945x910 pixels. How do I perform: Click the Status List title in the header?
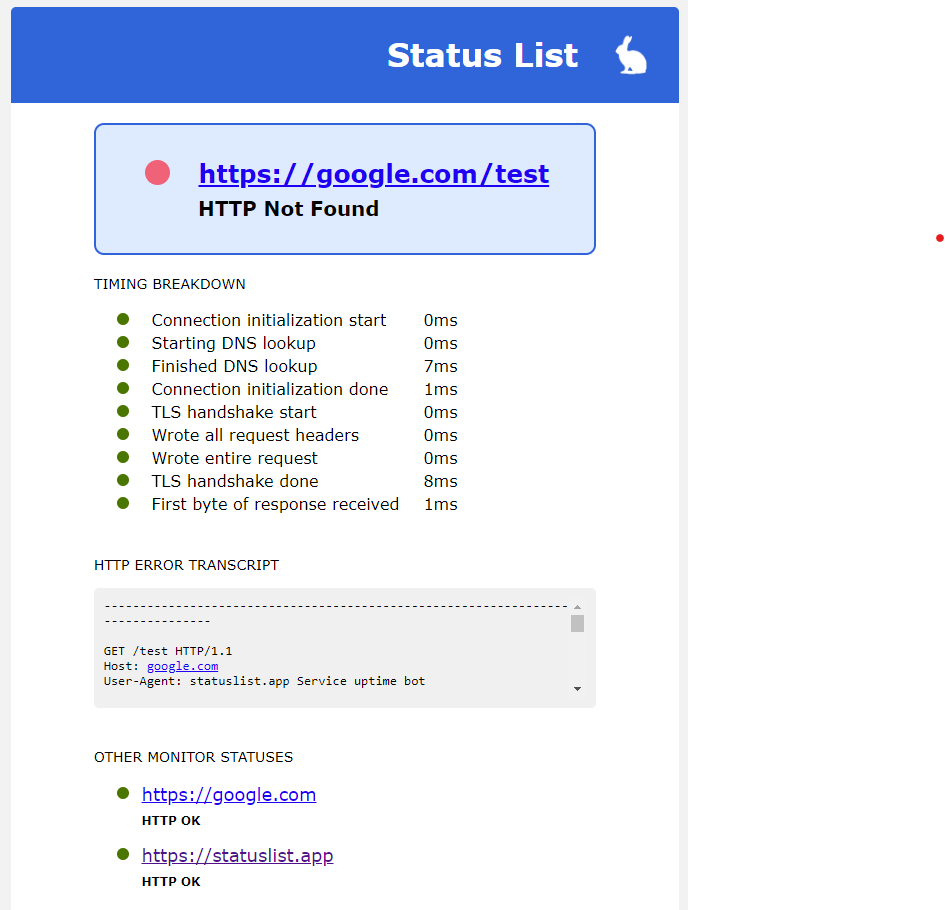[x=482, y=55]
